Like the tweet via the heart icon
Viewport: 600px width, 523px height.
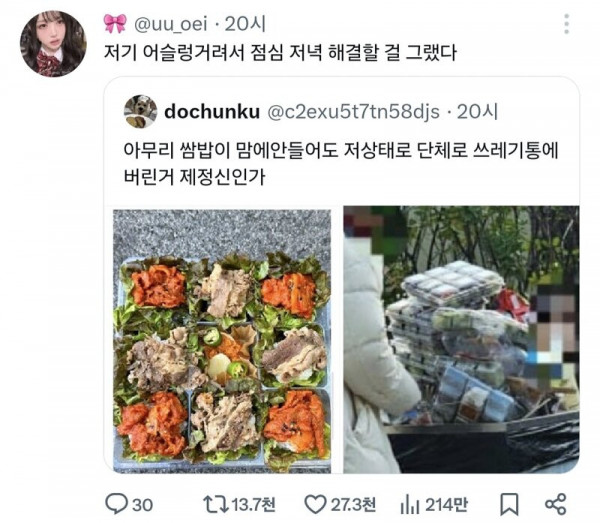pos(315,505)
